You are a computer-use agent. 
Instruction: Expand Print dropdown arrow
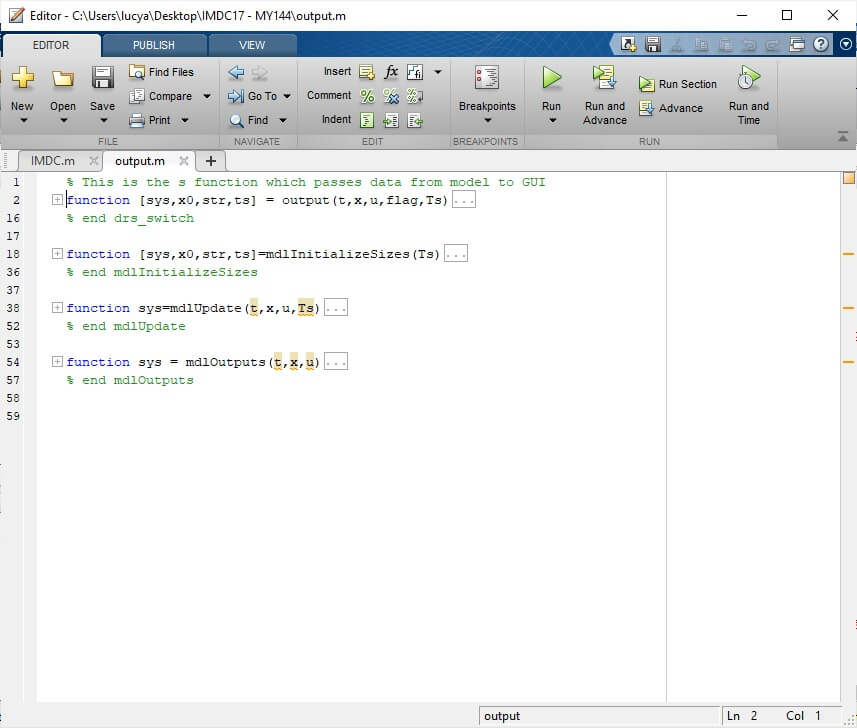coord(185,120)
